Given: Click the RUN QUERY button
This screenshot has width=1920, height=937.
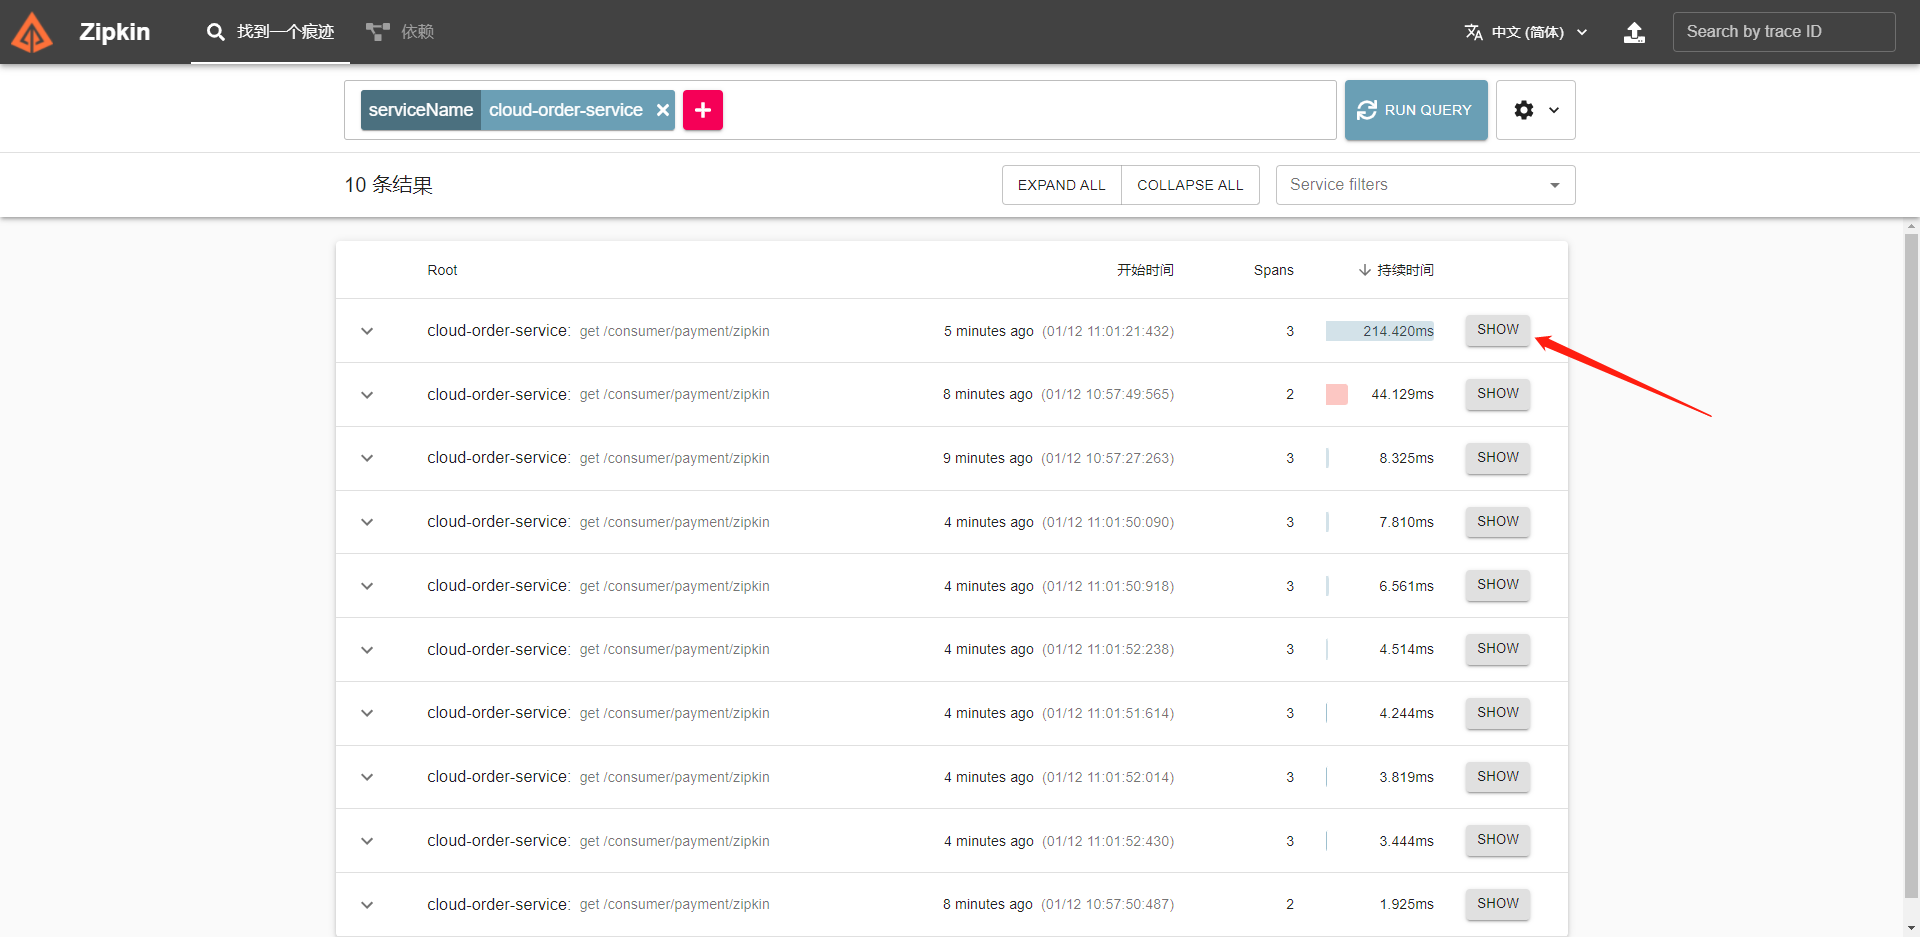Looking at the screenshot, I should tap(1416, 110).
